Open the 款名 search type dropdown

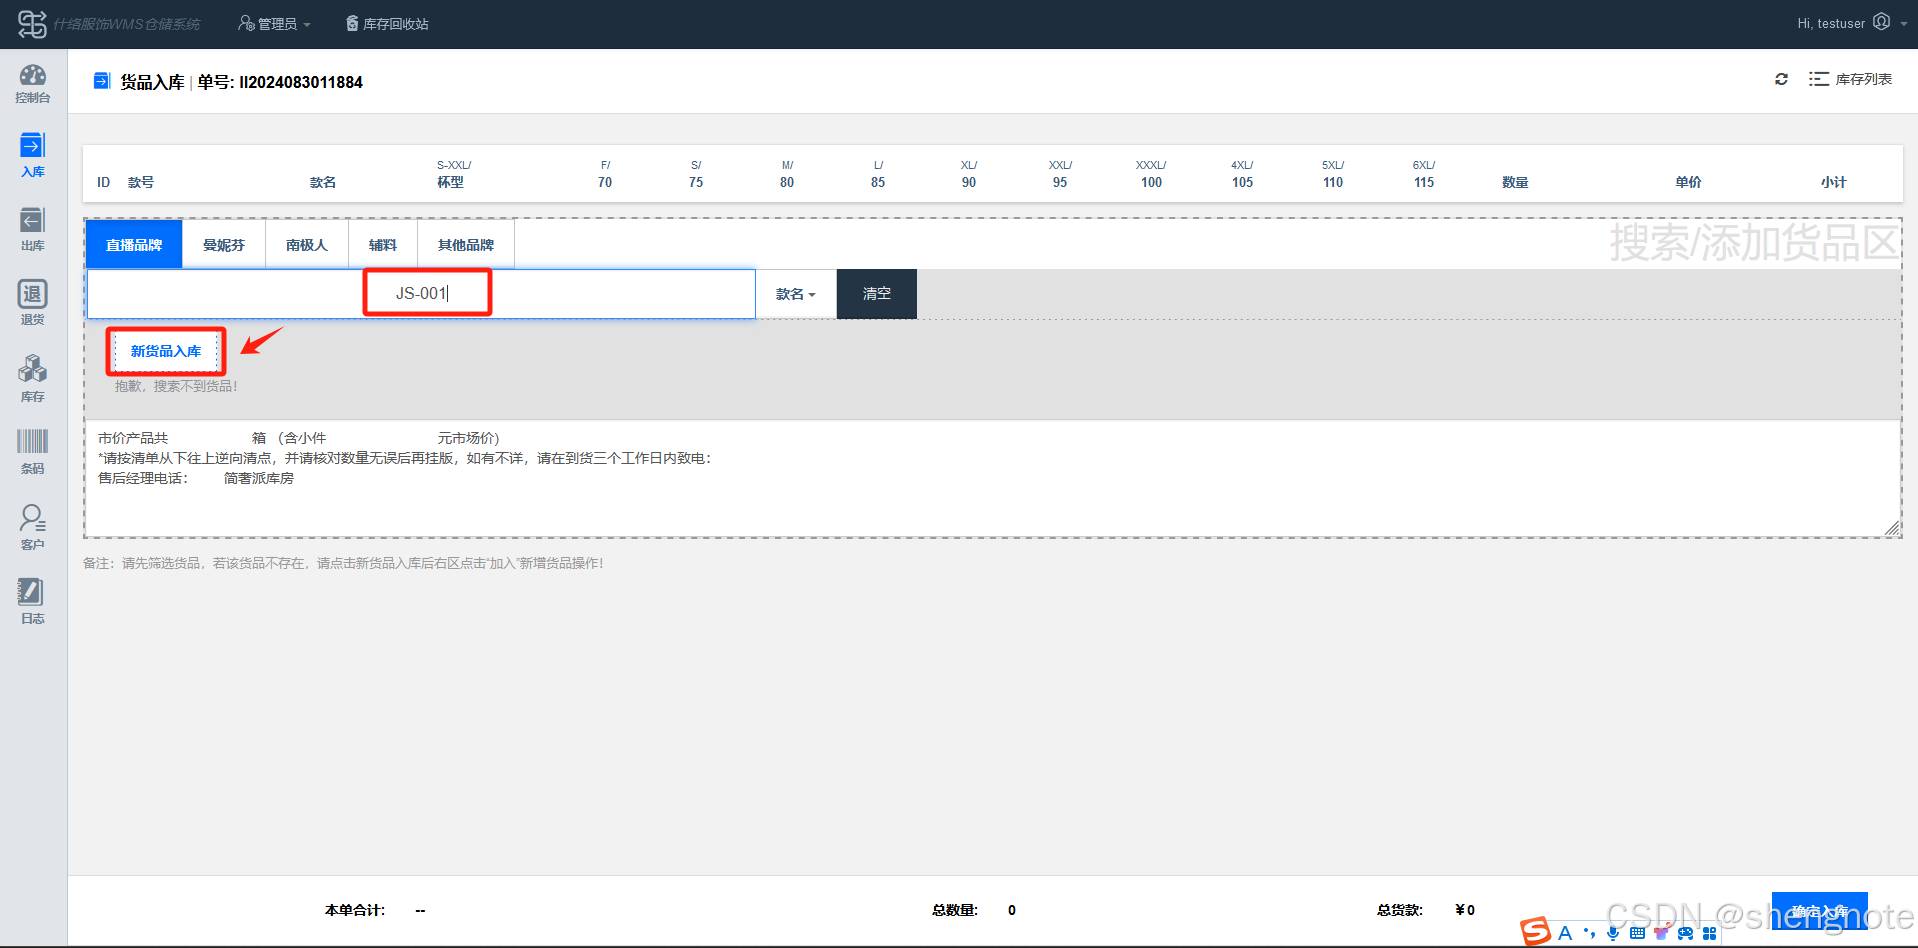(x=795, y=294)
